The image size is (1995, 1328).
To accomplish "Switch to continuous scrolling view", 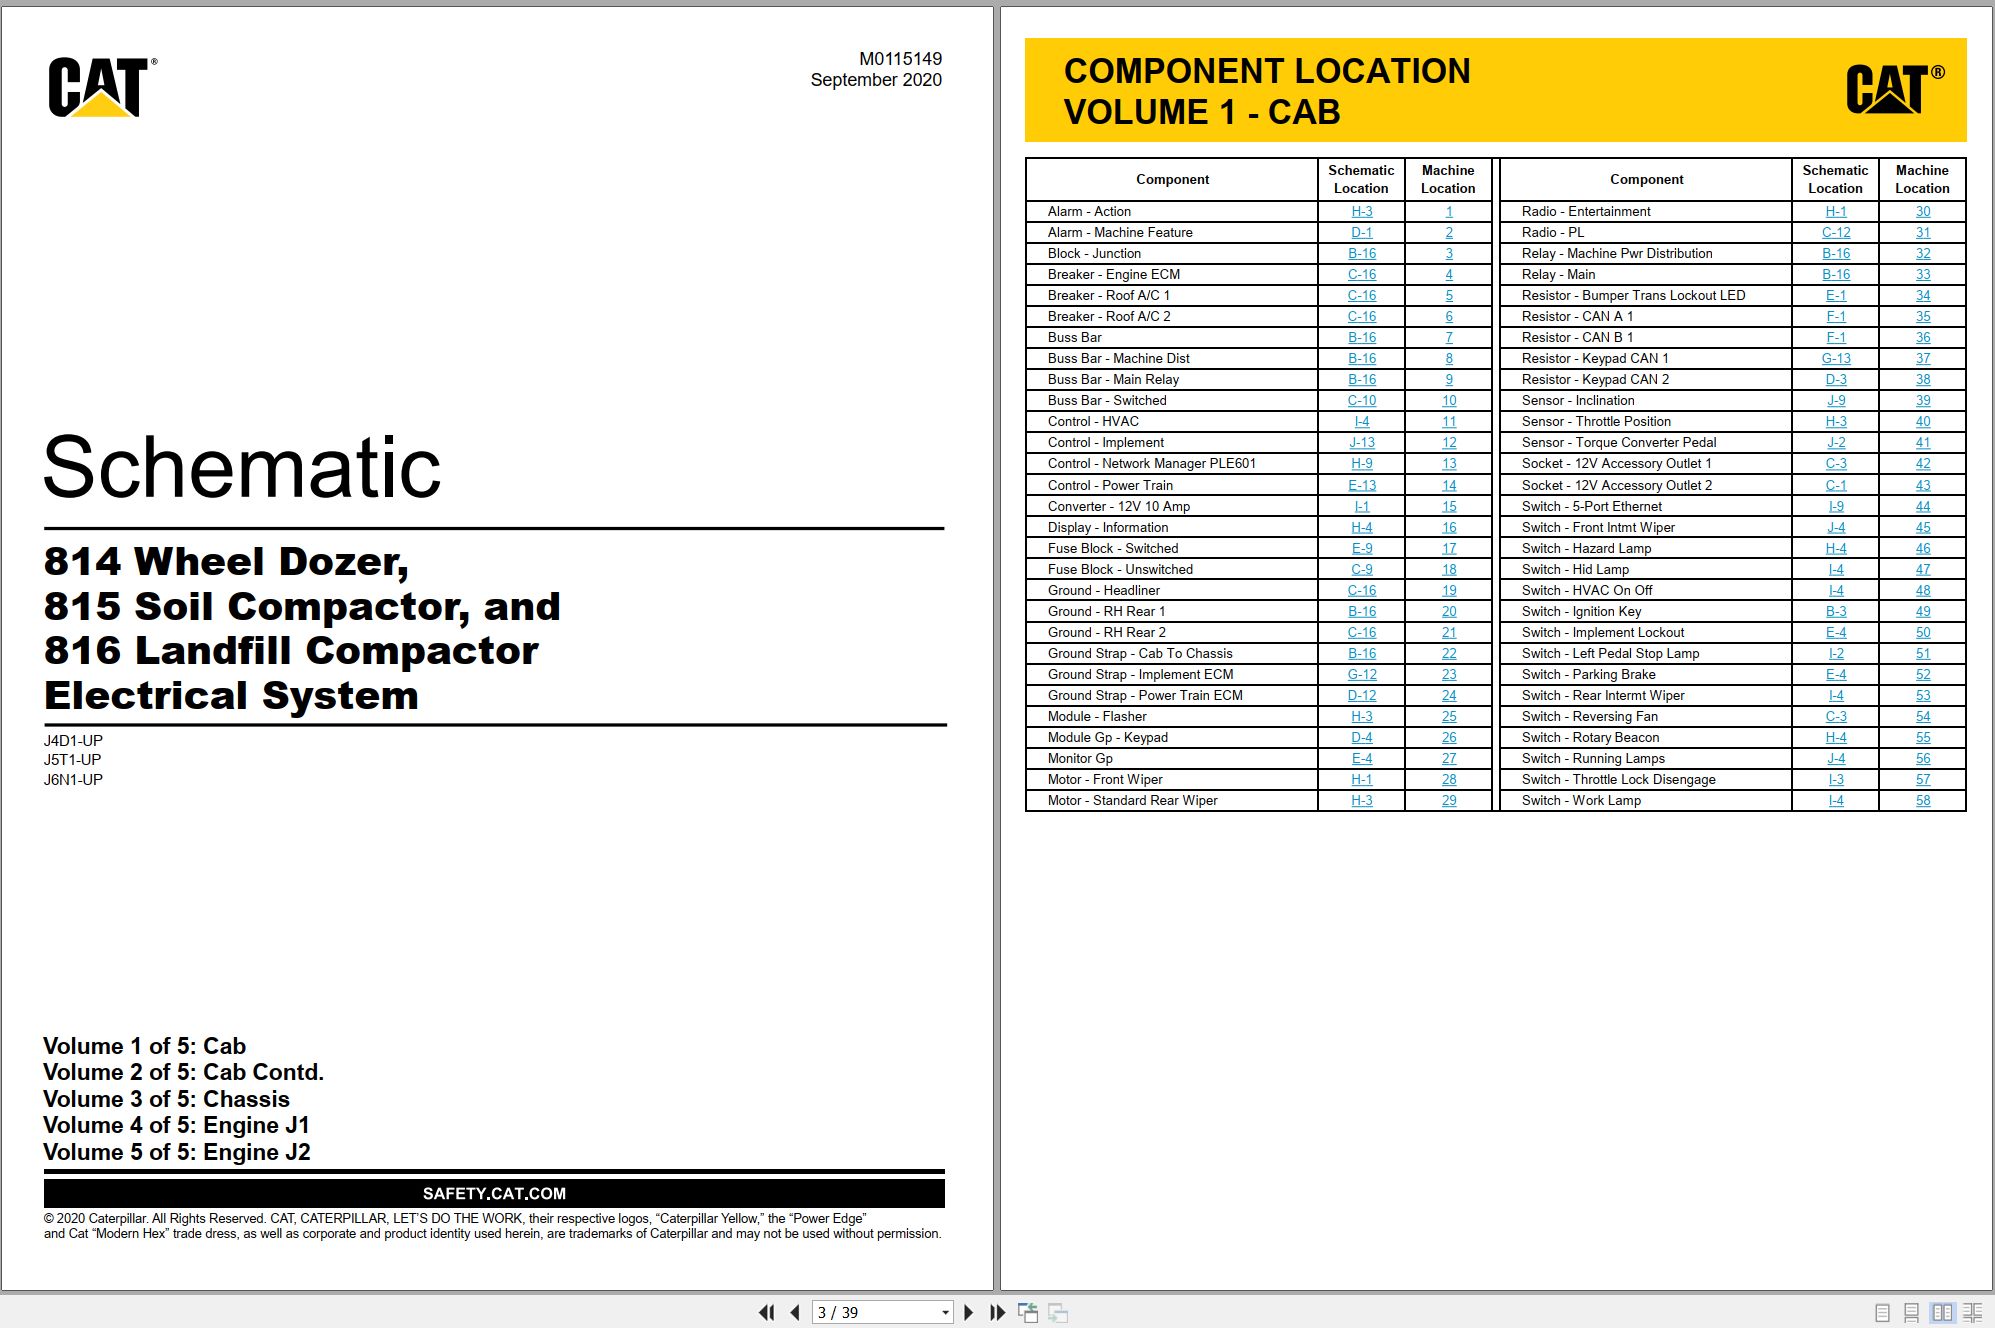I will [1911, 1312].
